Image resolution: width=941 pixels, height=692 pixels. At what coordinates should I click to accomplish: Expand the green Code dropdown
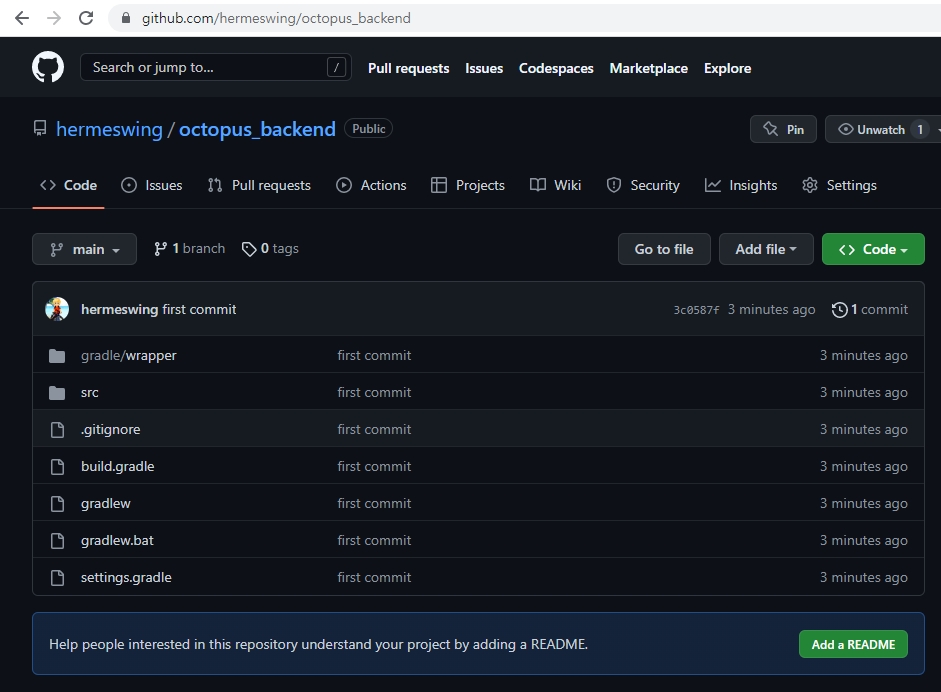pyautogui.click(x=873, y=249)
